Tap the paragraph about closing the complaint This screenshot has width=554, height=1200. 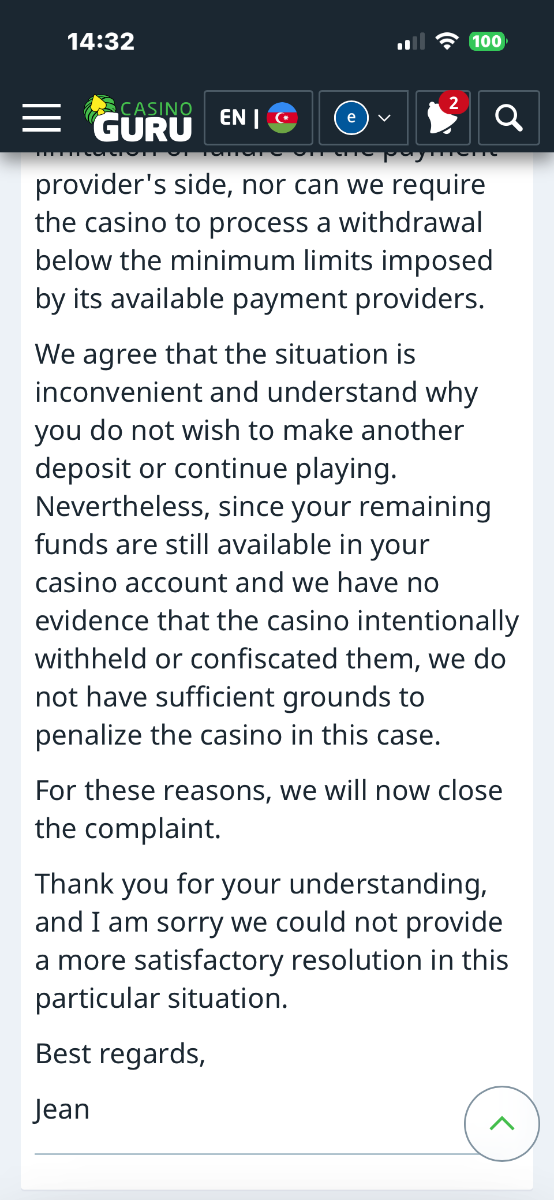click(269, 809)
